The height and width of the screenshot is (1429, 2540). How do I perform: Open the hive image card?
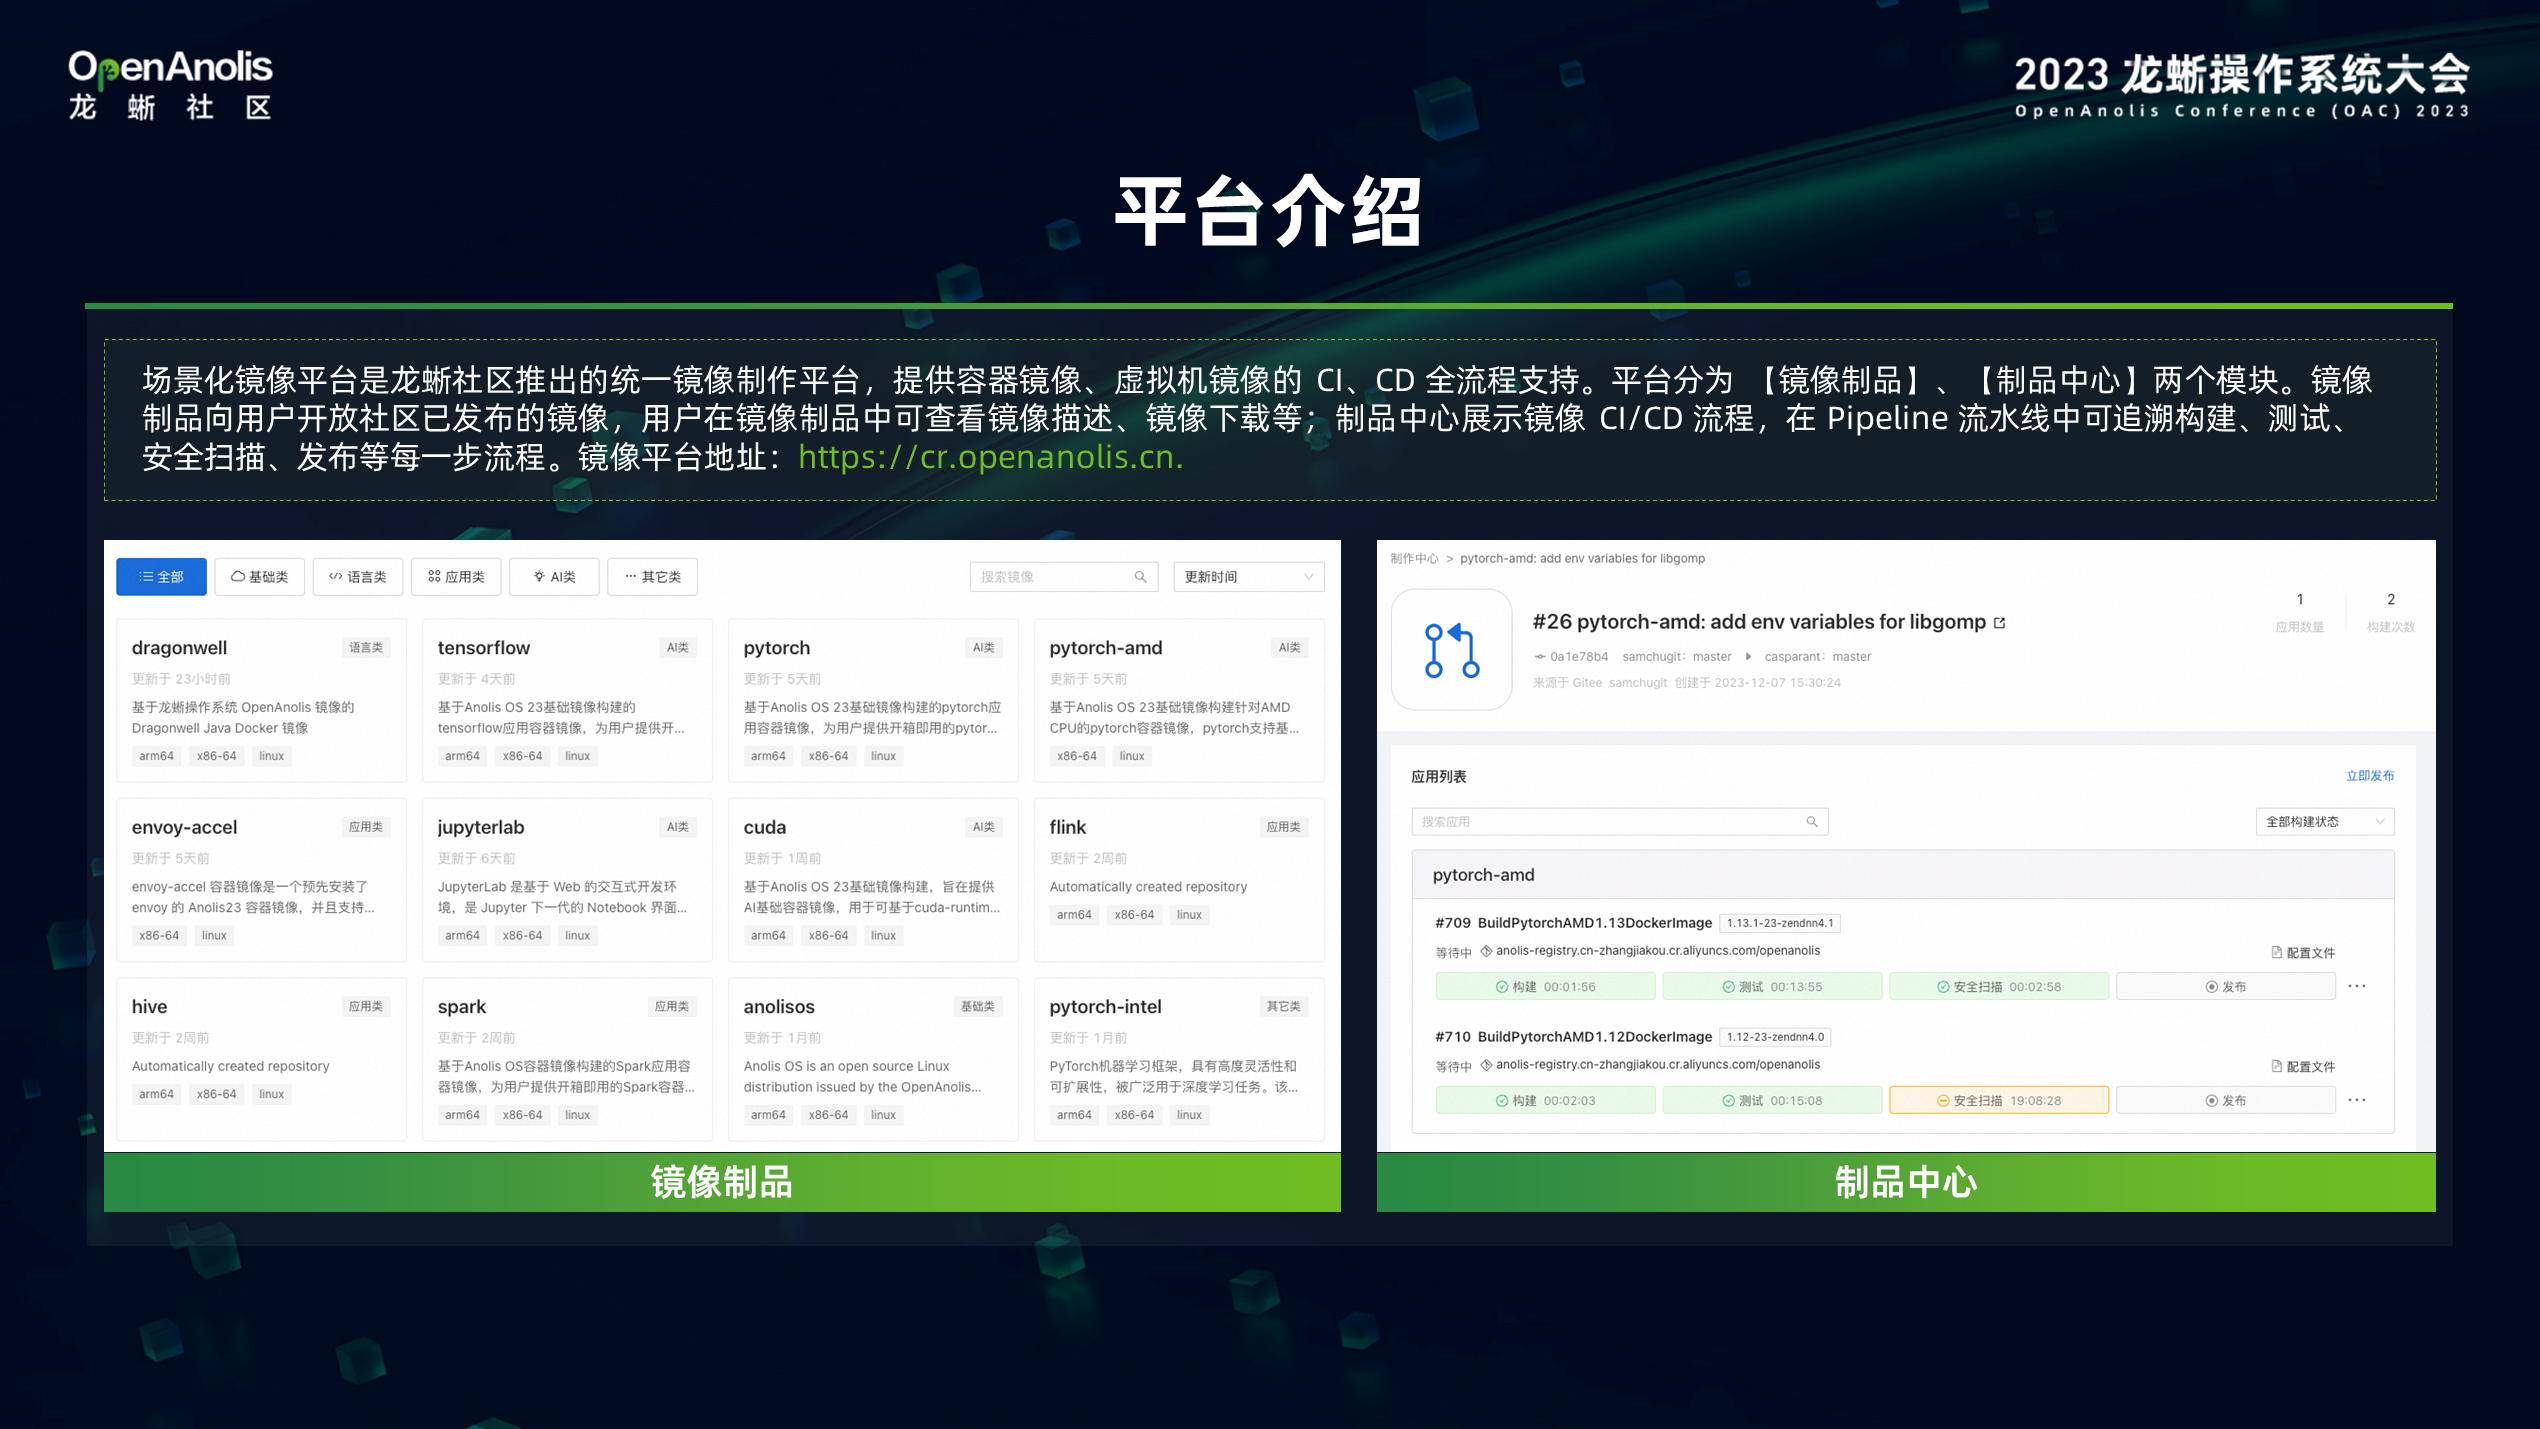tap(261, 1059)
